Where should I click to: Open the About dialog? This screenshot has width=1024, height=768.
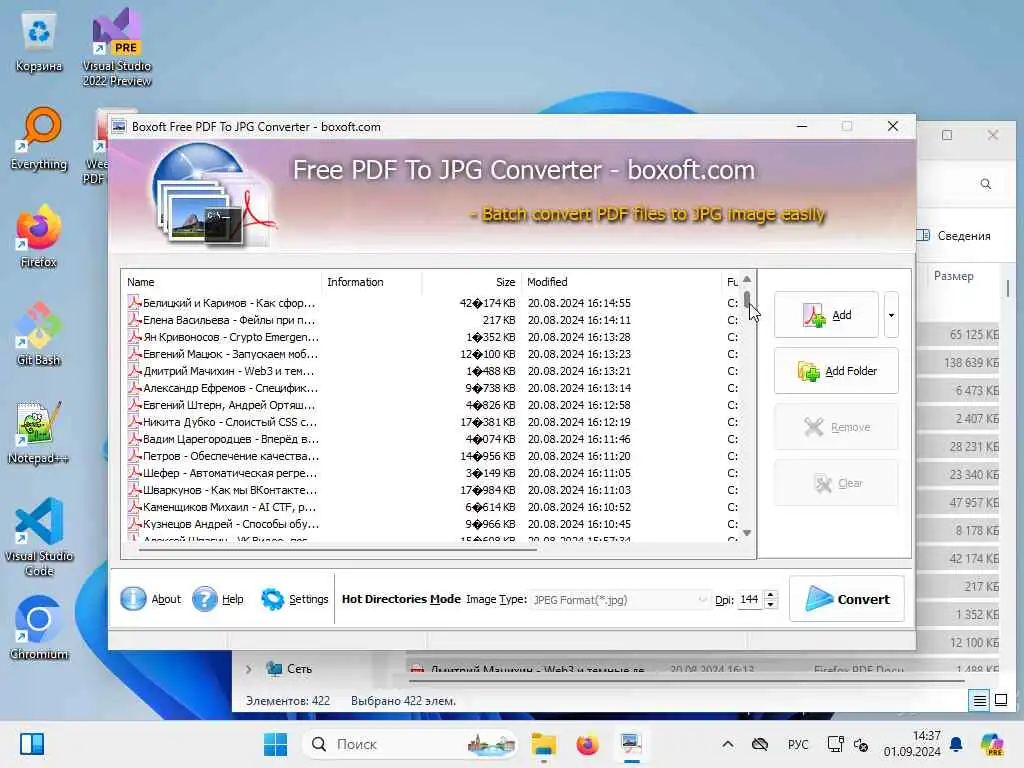(x=166, y=599)
